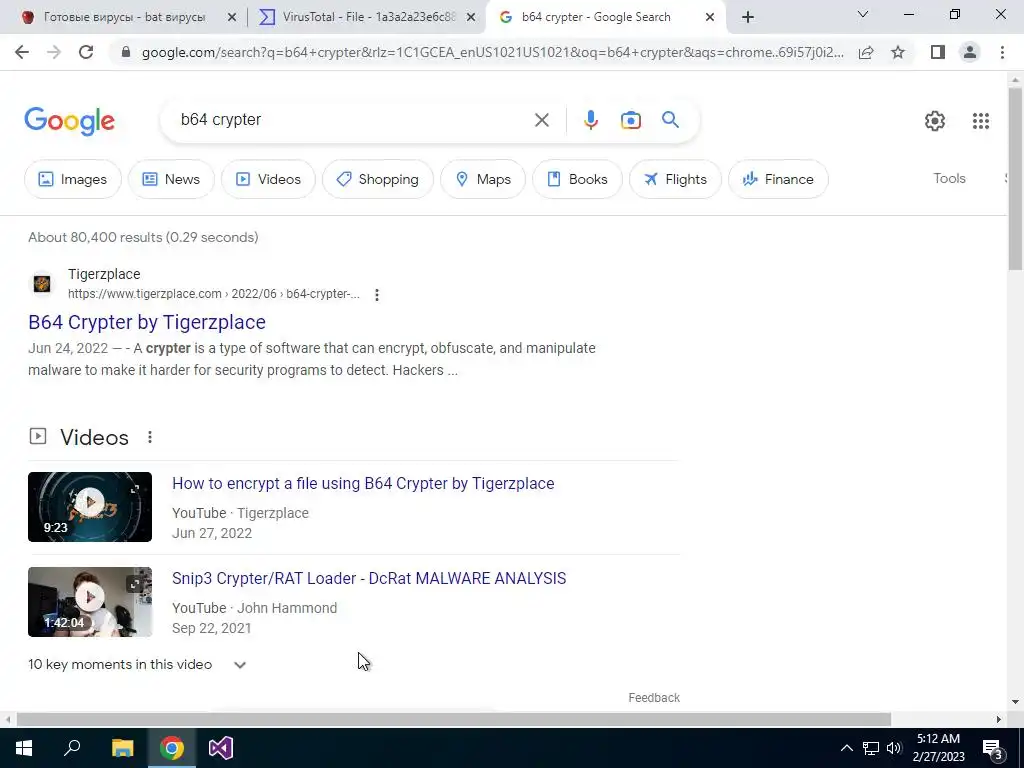The height and width of the screenshot is (768, 1024).
Task: Click the padlock site info icon
Action: pos(126,52)
